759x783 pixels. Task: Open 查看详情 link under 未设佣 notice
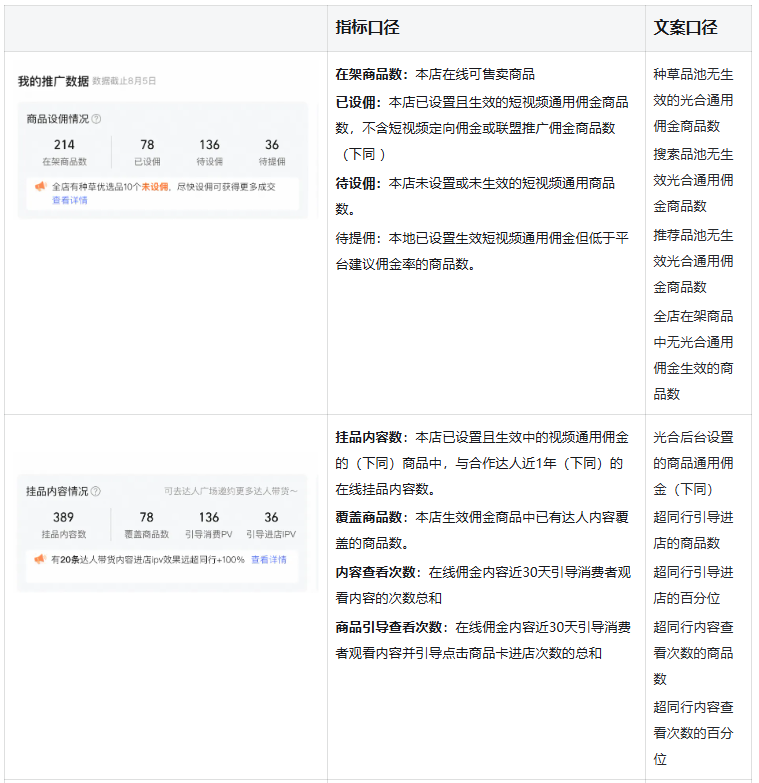point(69,200)
